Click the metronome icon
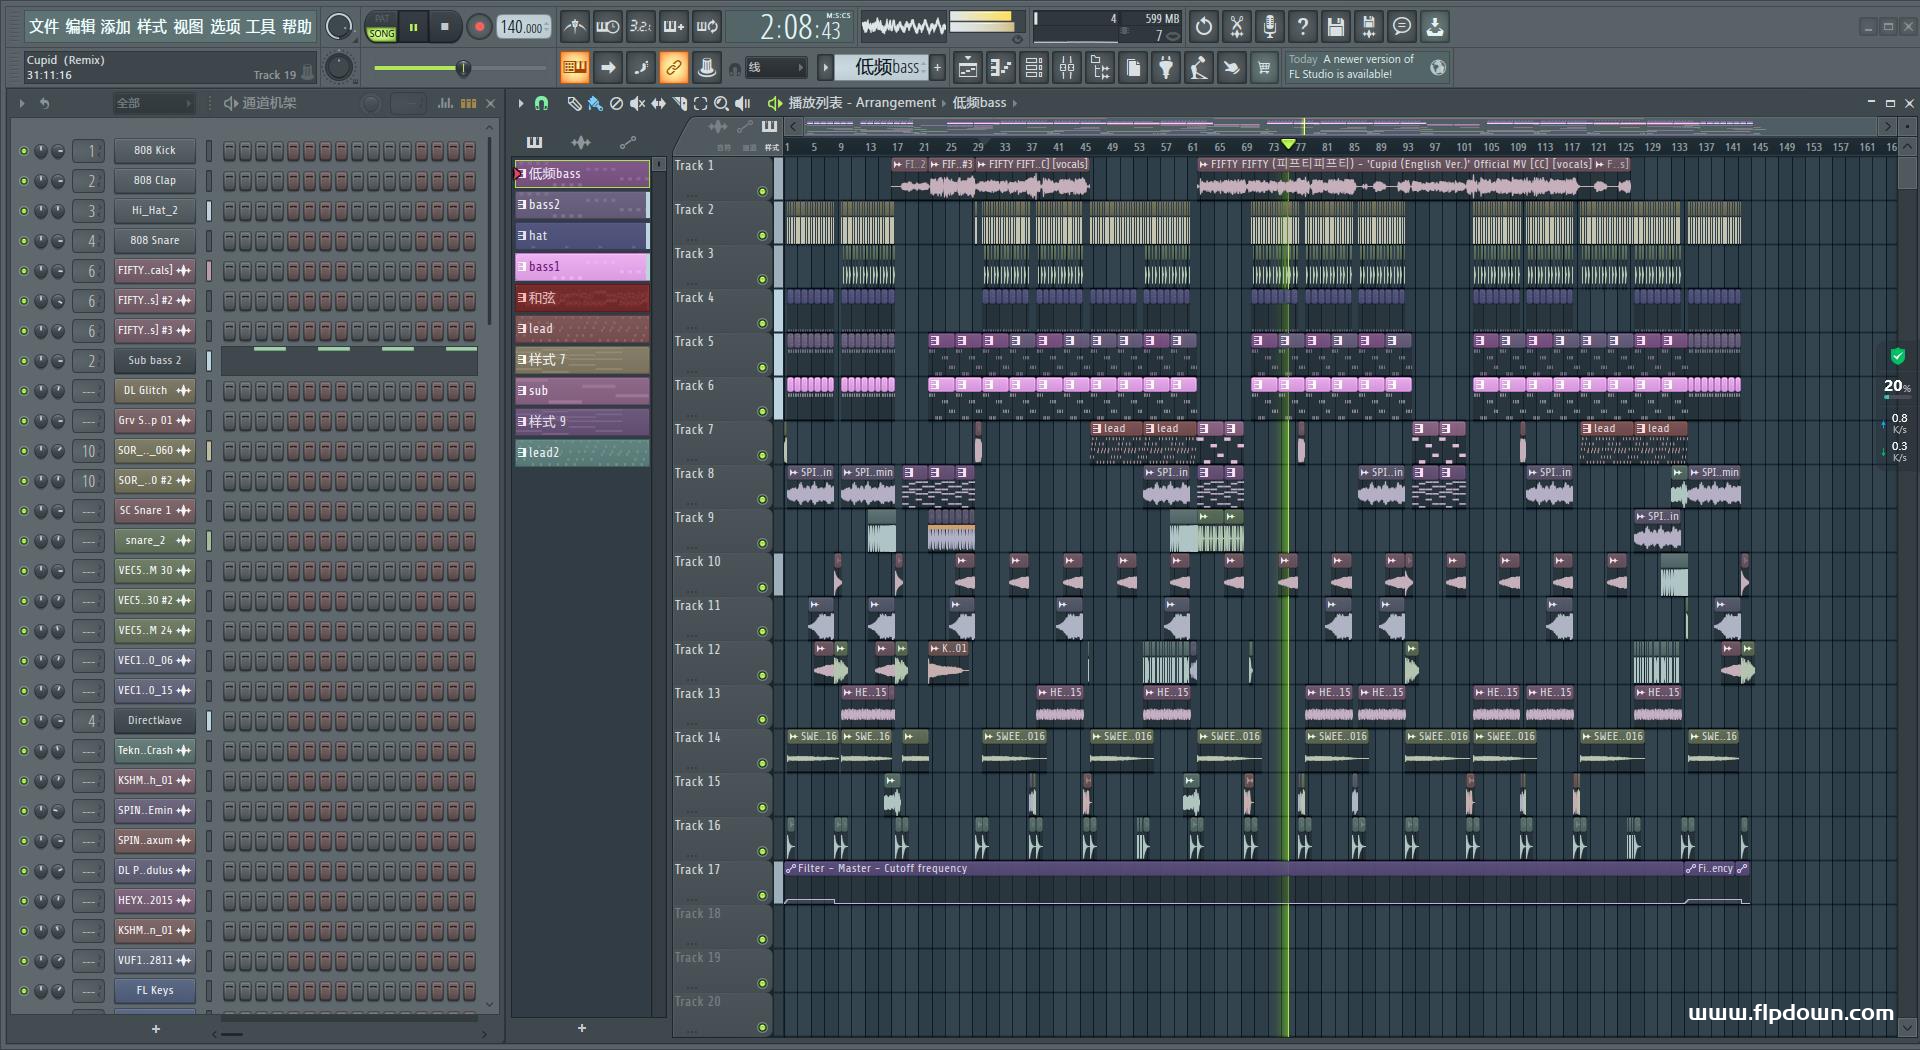The image size is (1920, 1050). [x=574, y=27]
